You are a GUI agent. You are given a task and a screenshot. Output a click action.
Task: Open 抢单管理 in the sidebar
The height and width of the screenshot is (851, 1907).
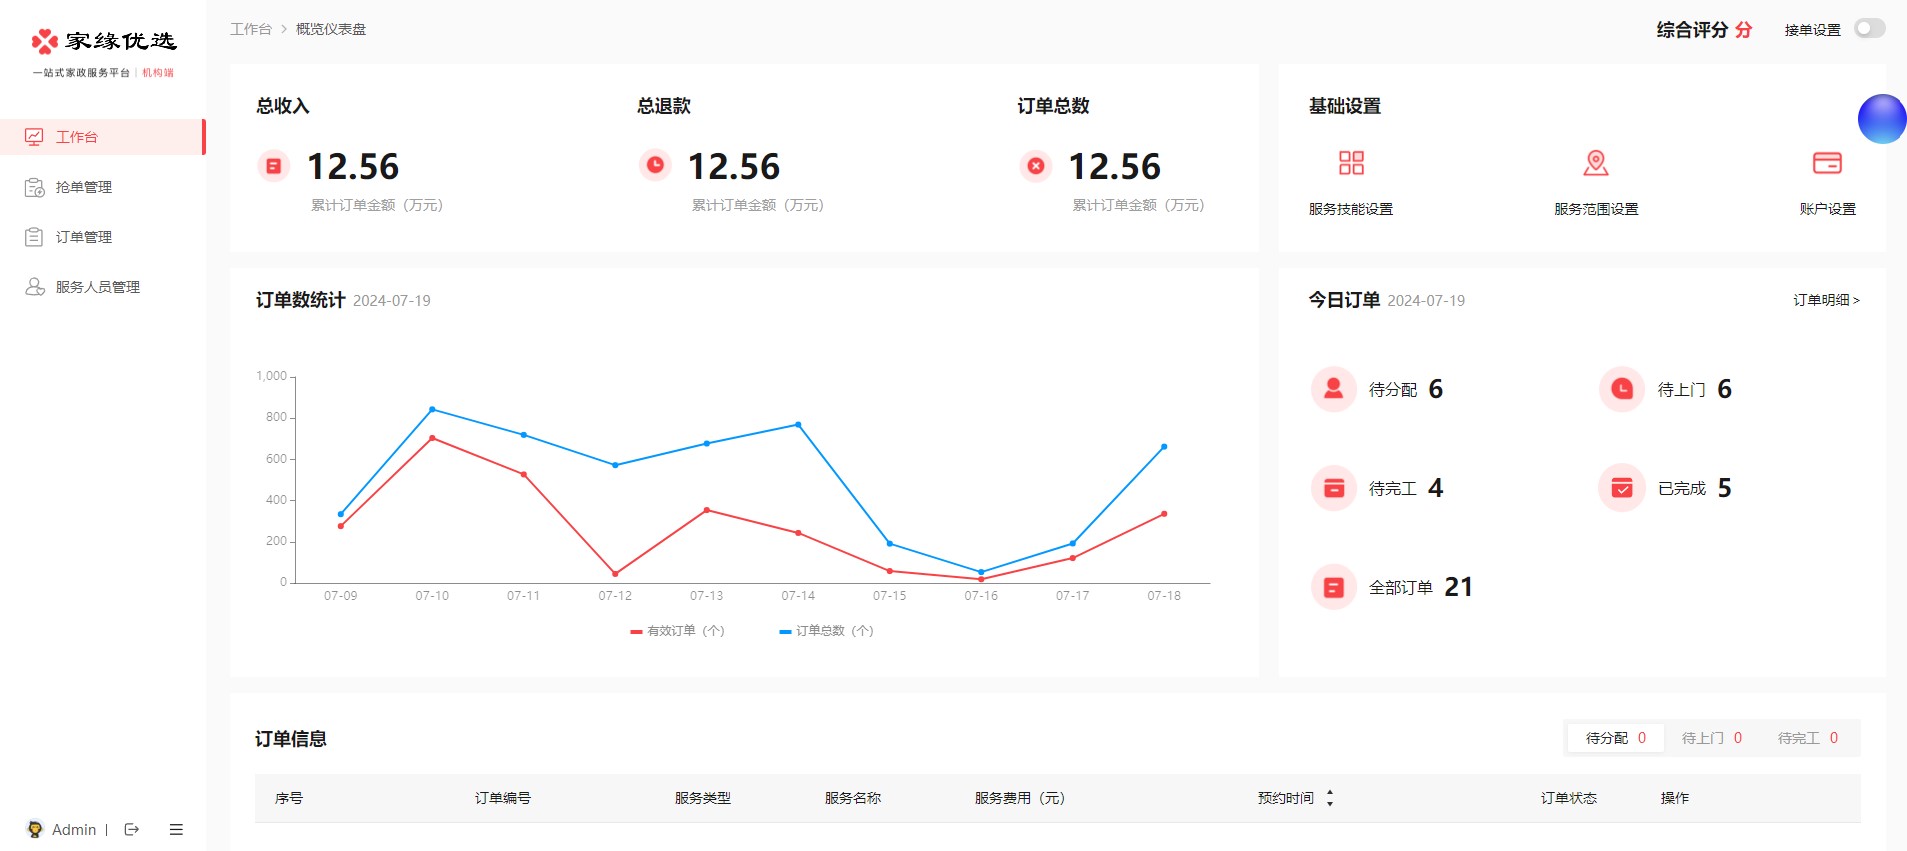(84, 187)
